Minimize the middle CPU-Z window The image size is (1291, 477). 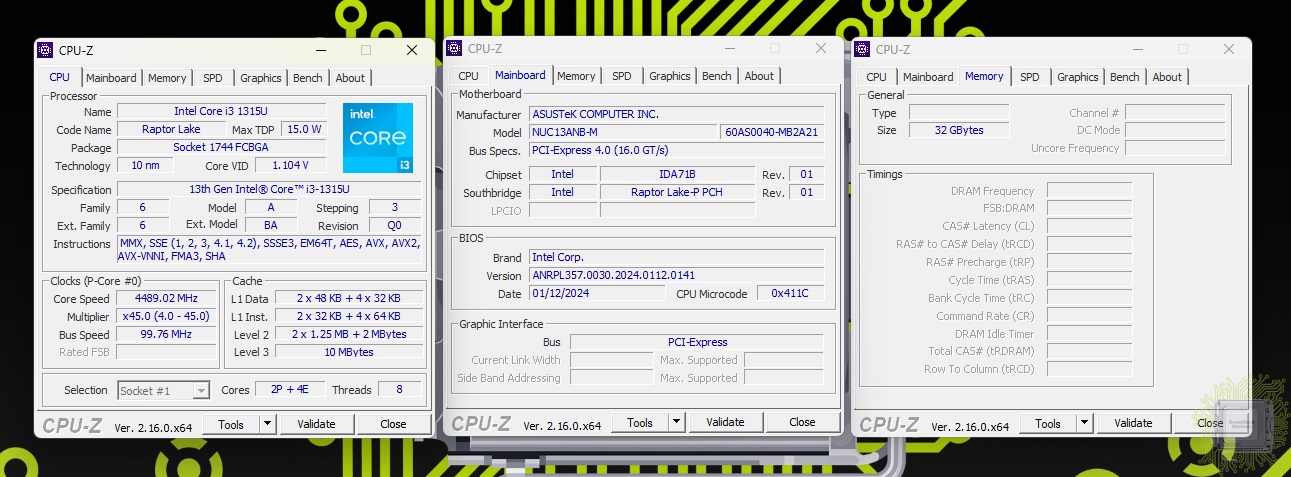729,48
